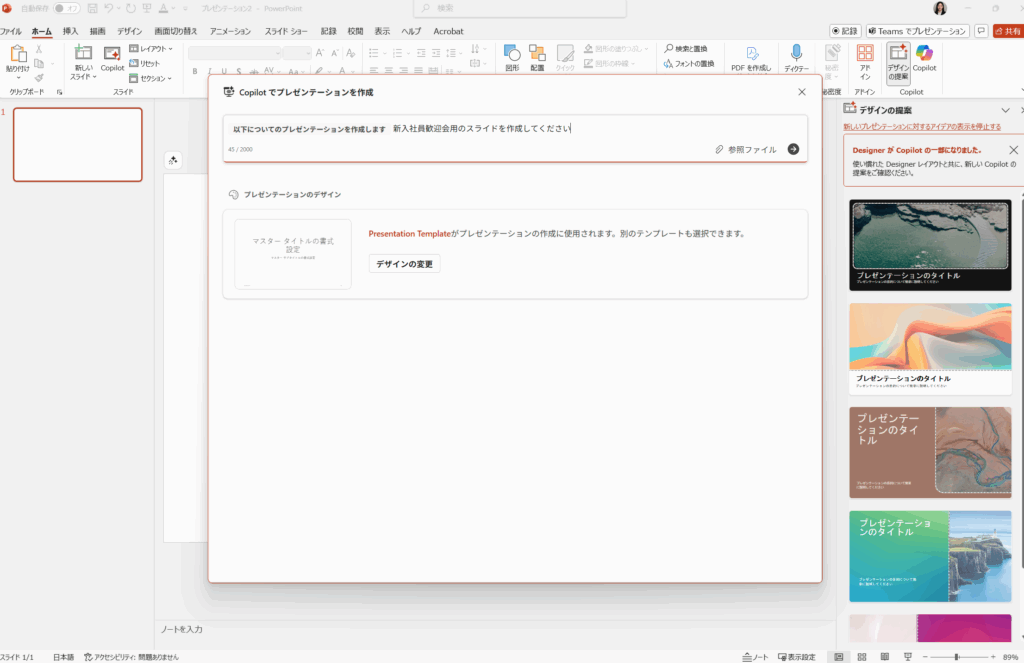Image resolution: width=1024 pixels, height=663 pixels.
Task: Open the セクション dropdown
Action: pyautogui.click(x=151, y=78)
